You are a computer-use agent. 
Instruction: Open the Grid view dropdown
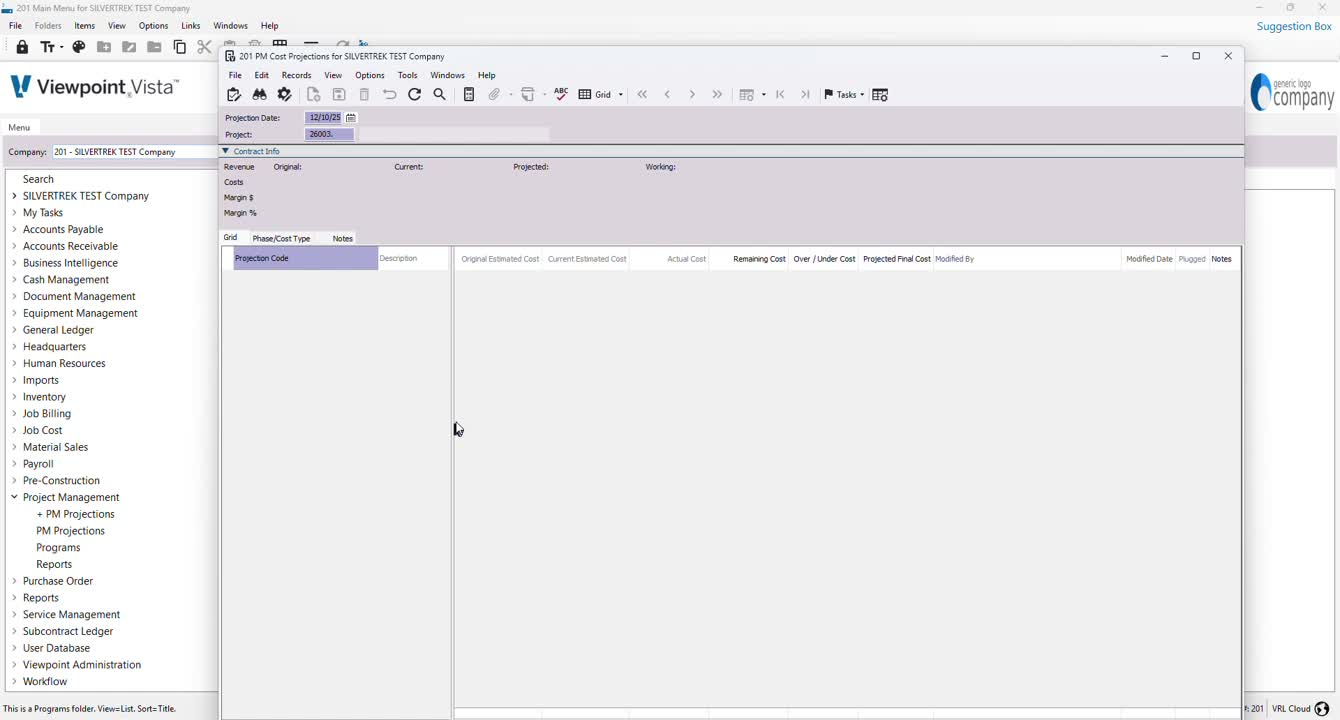pos(601,95)
